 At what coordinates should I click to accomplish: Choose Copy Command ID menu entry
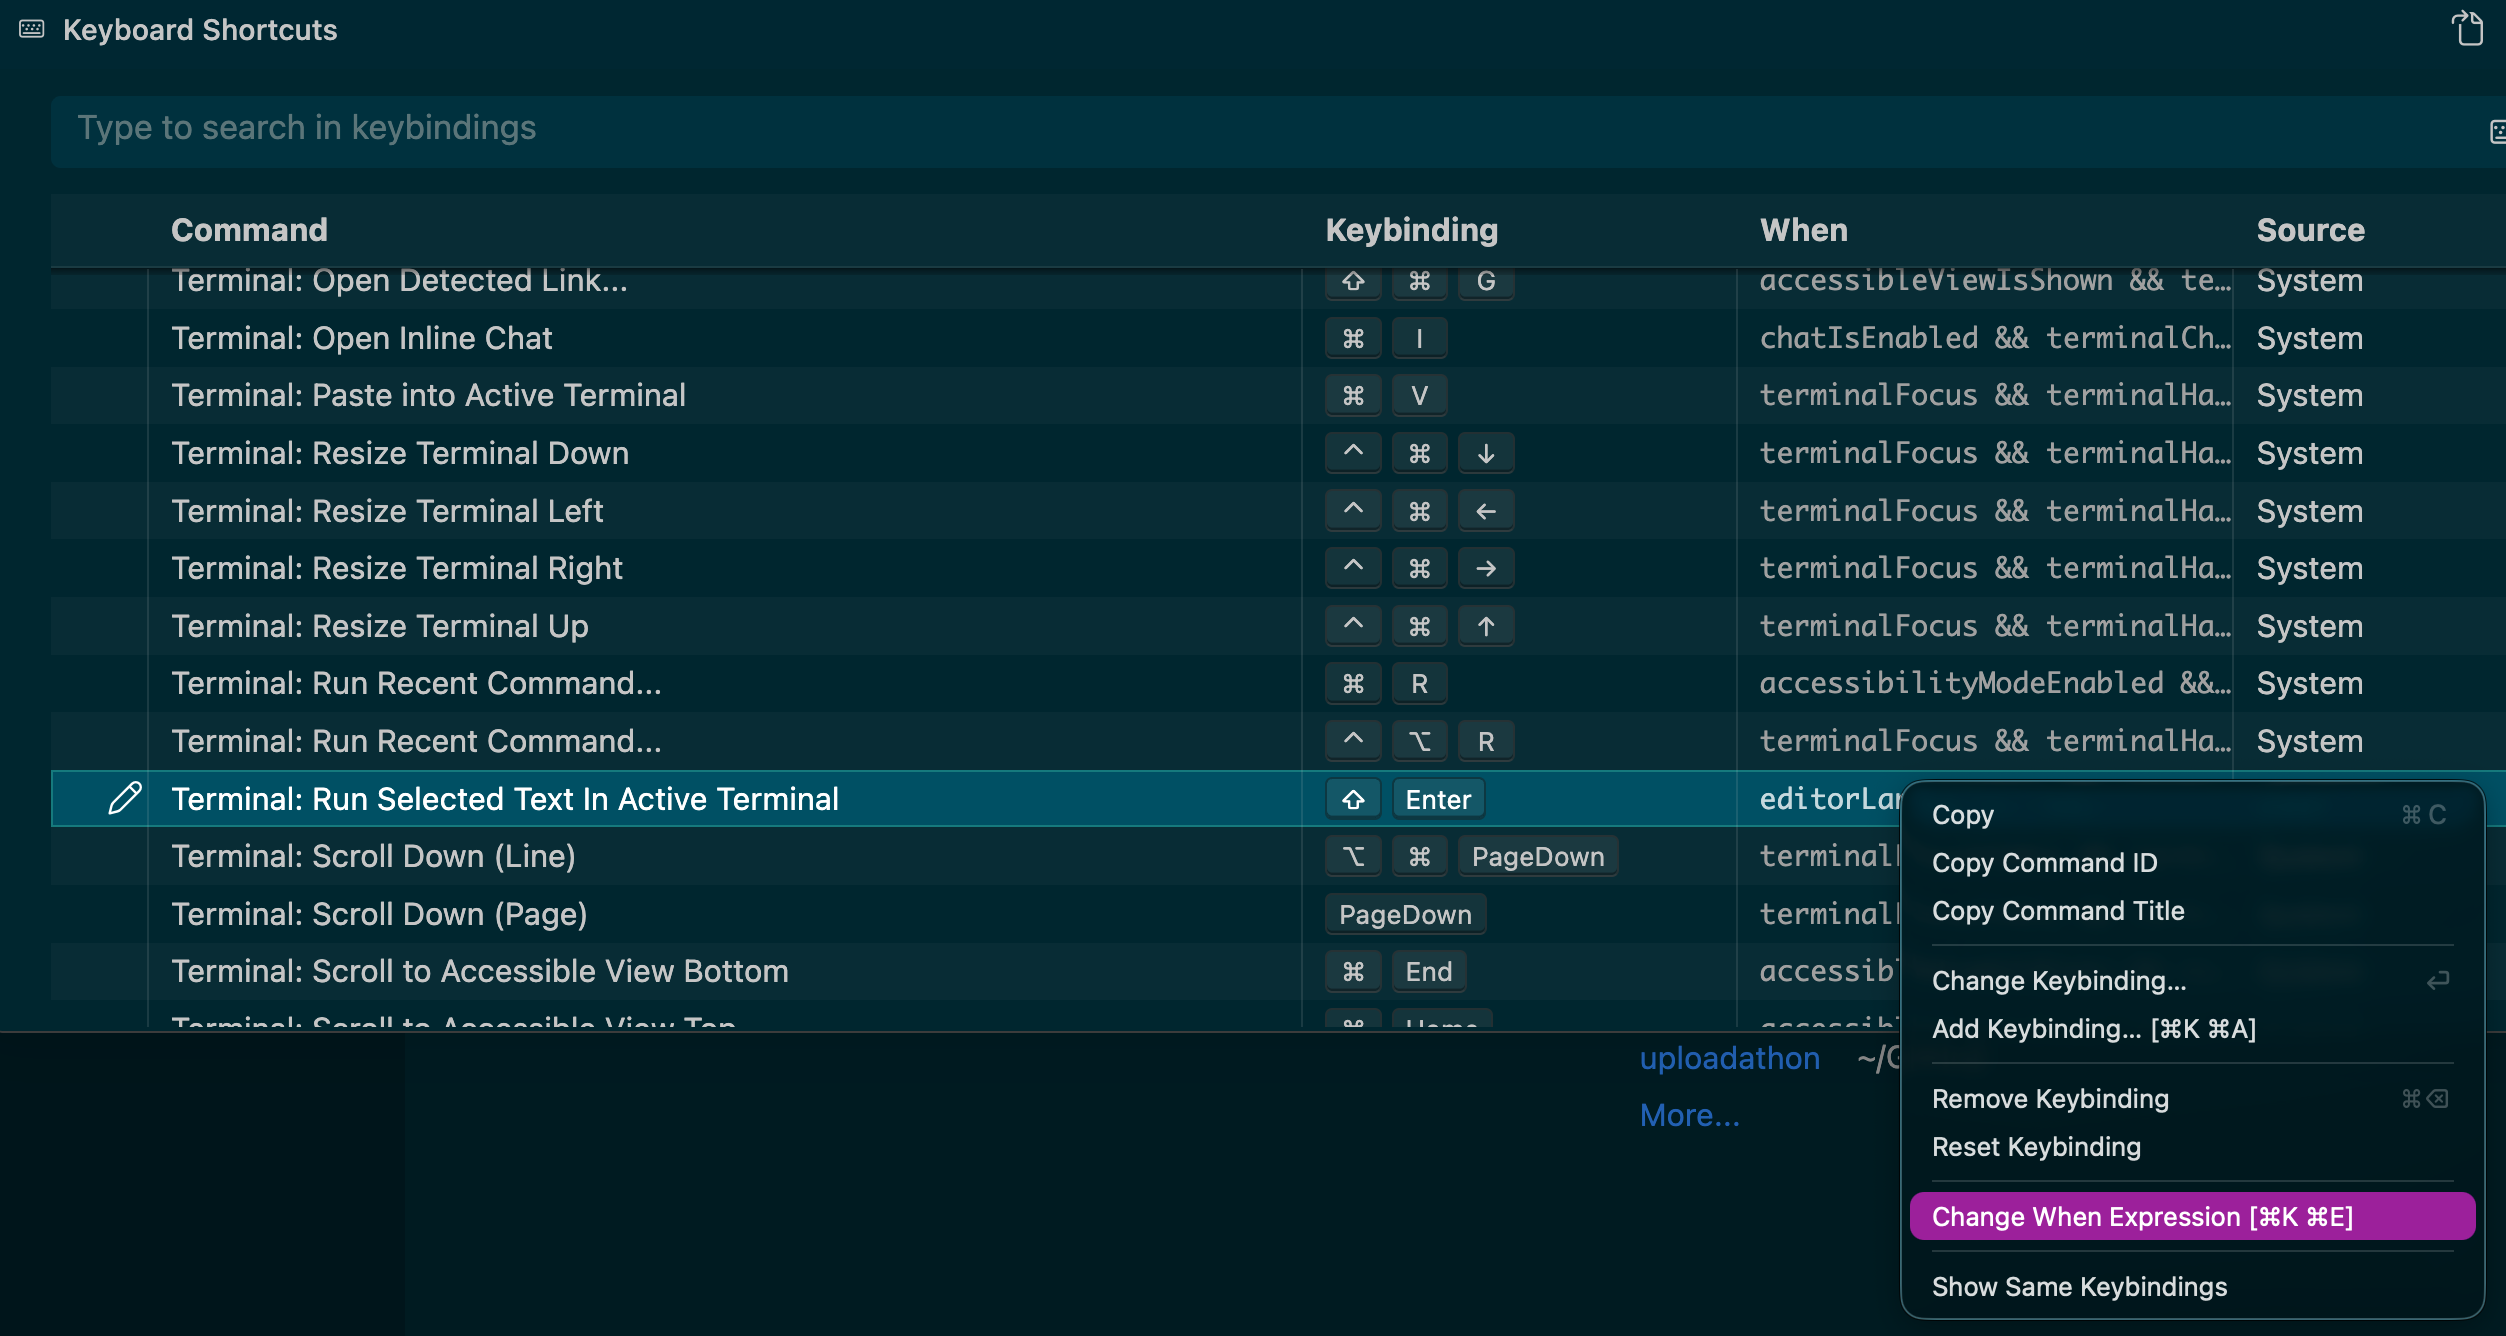pos(2044,862)
